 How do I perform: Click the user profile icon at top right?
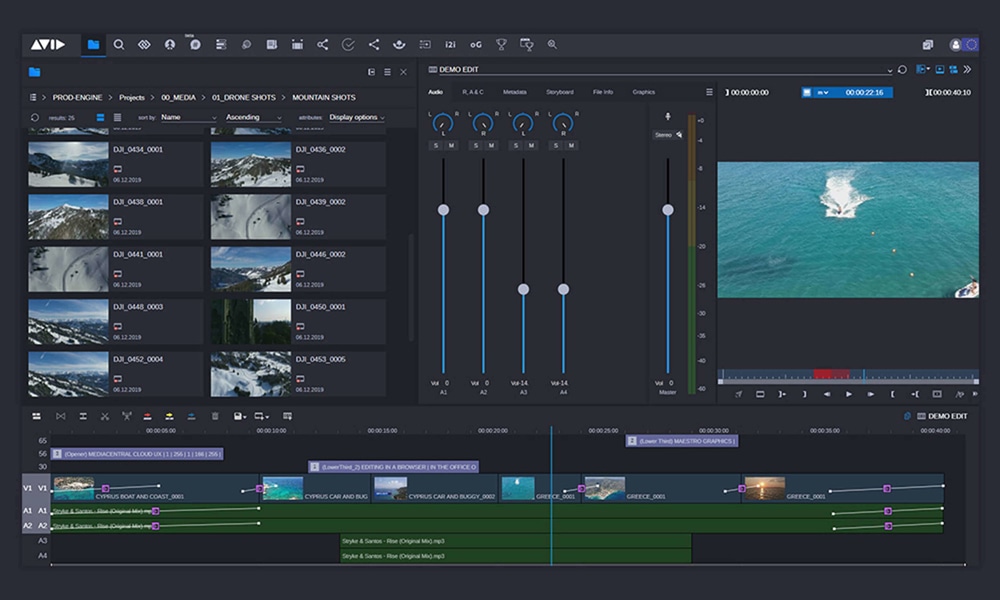(955, 45)
